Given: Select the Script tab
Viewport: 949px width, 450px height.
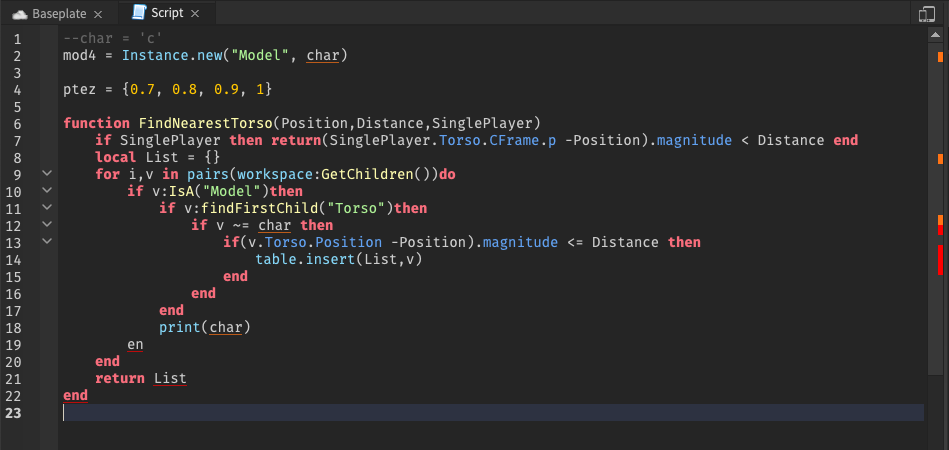Looking at the screenshot, I should pyautogui.click(x=166, y=13).
